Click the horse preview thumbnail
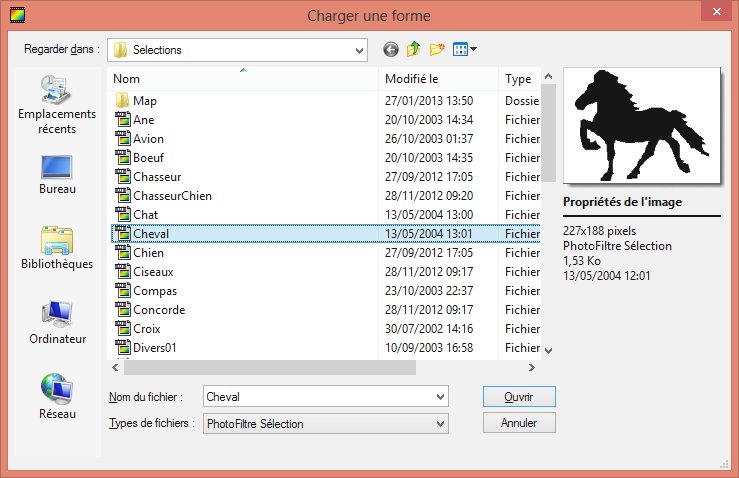Viewport: 739px width, 478px height. click(642, 126)
